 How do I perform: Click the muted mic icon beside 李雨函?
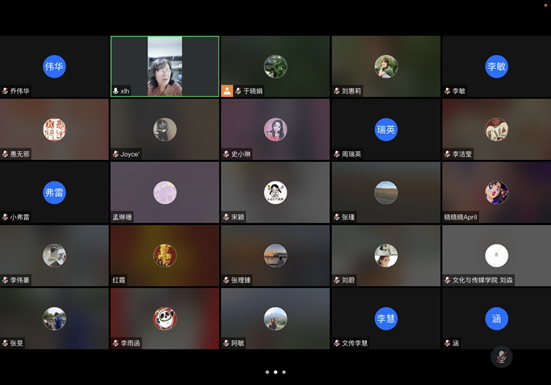pos(116,343)
